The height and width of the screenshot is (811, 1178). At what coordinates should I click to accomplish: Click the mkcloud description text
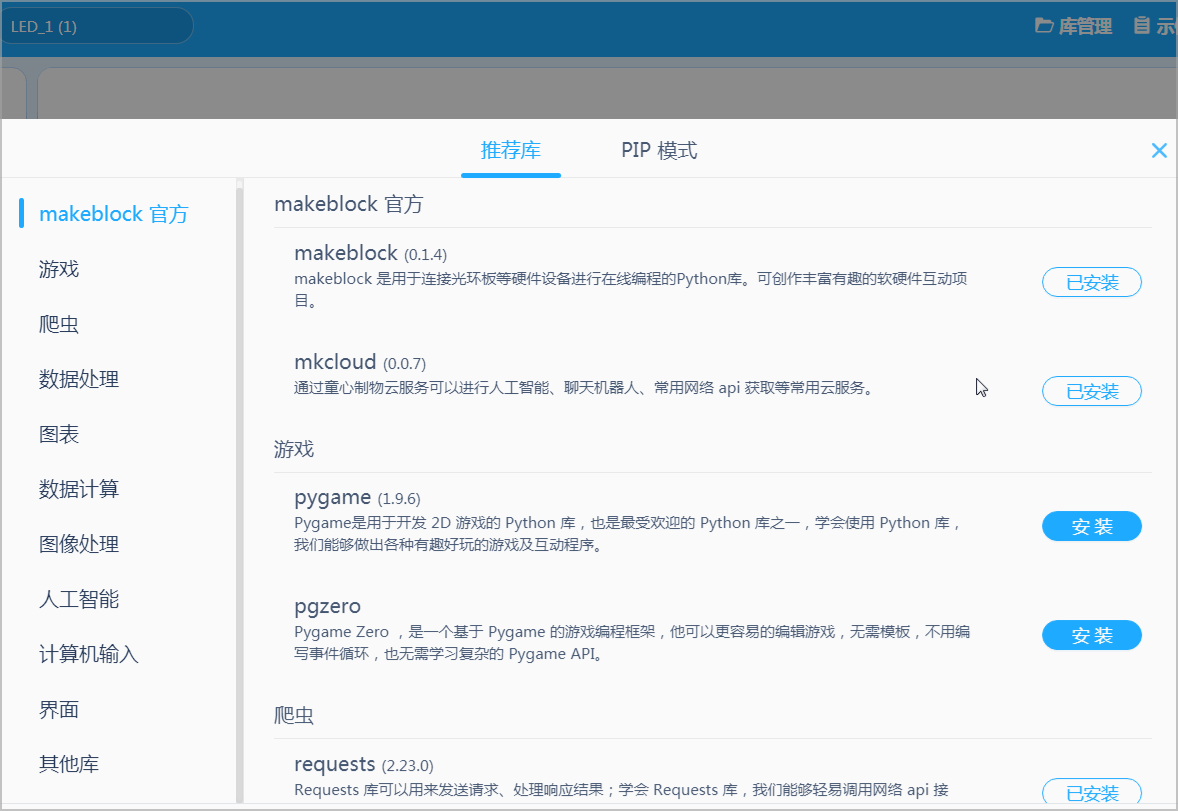coord(584,388)
